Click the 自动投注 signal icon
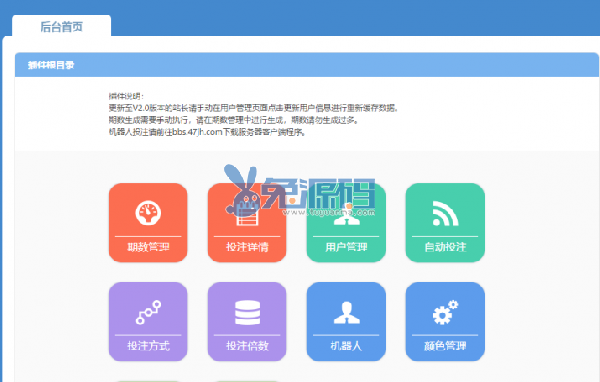This screenshot has height=382, width=600. click(445, 213)
